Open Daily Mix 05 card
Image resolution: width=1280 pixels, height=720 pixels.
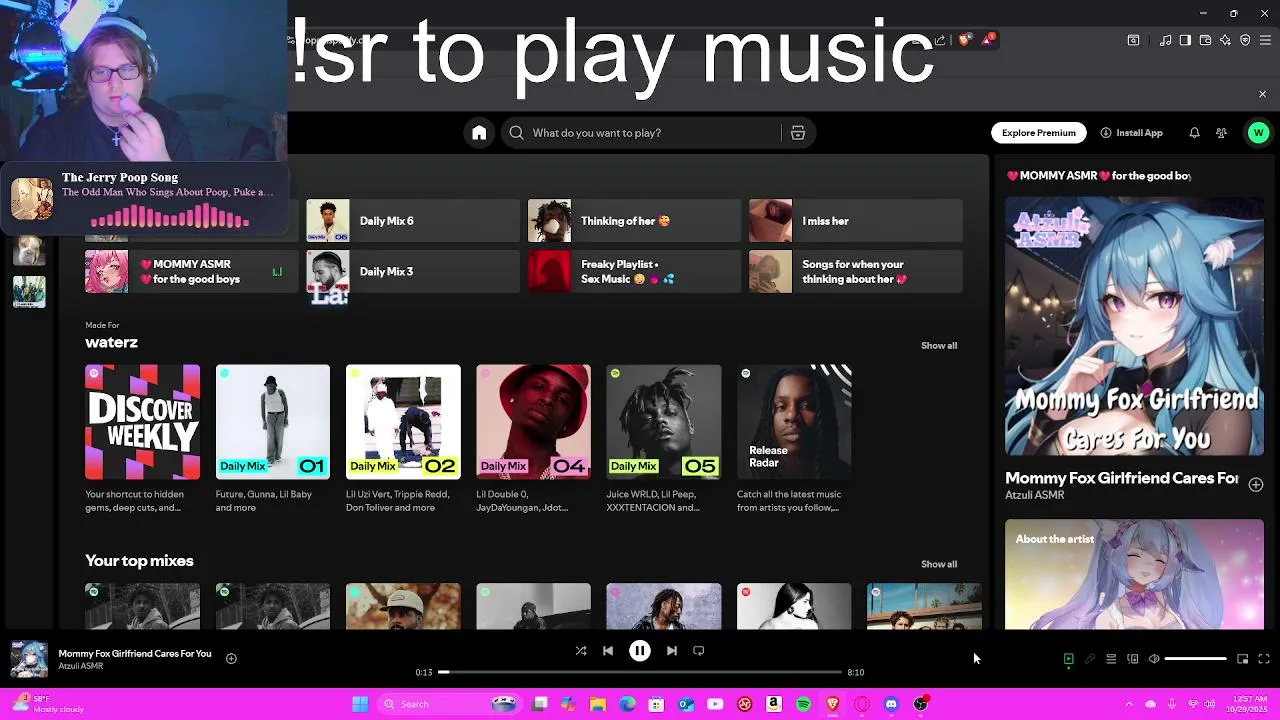[x=664, y=440]
